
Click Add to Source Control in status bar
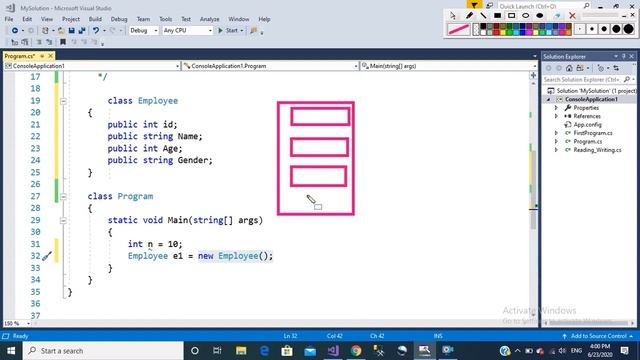point(598,336)
